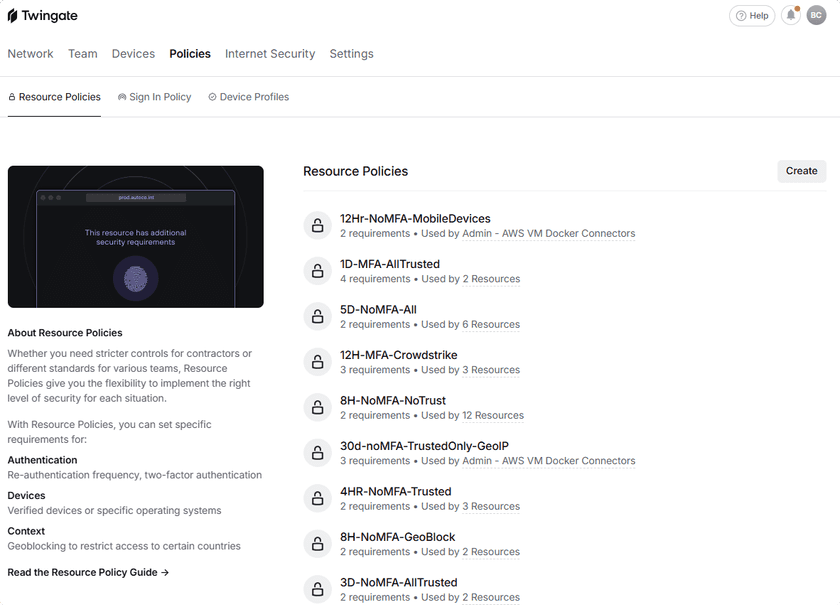Click lock icon for 1D-MFA-AllTrusted

[x=318, y=271]
